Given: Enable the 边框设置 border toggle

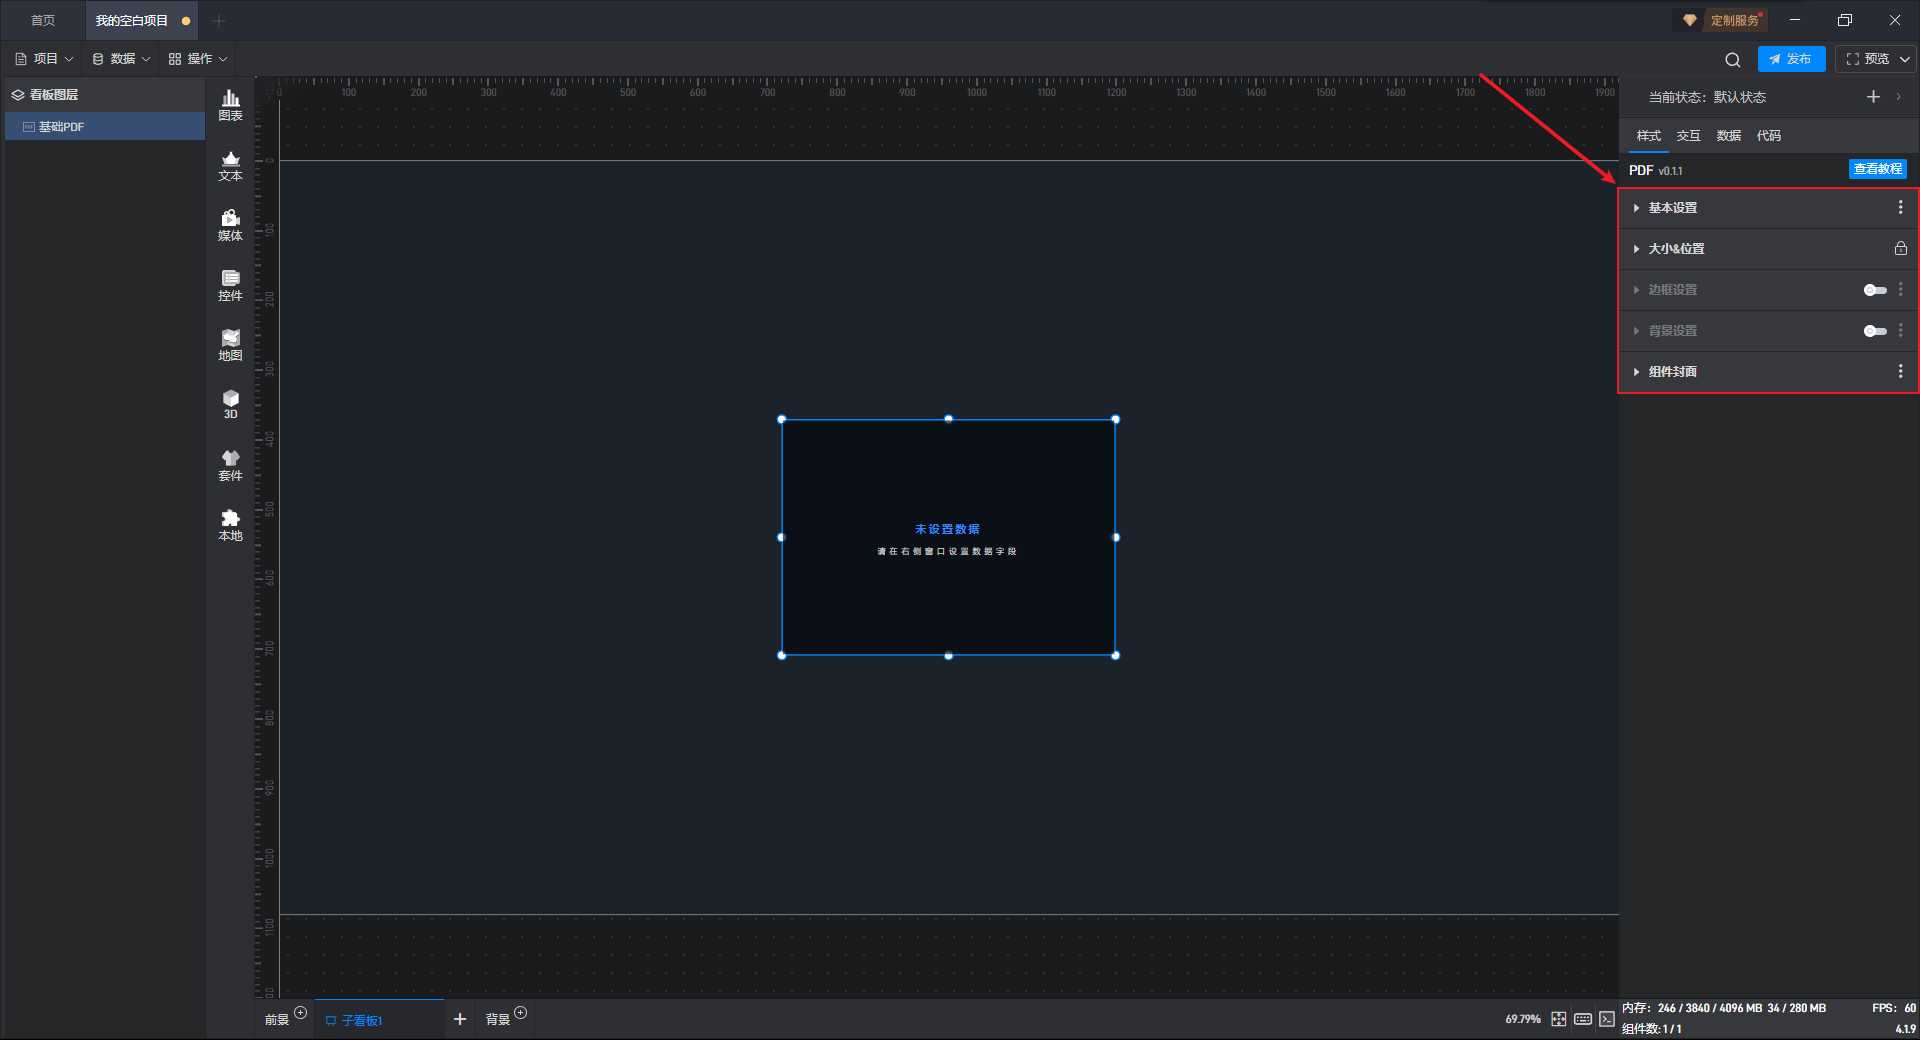Looking at the screenshot, I should point(1874,290).
